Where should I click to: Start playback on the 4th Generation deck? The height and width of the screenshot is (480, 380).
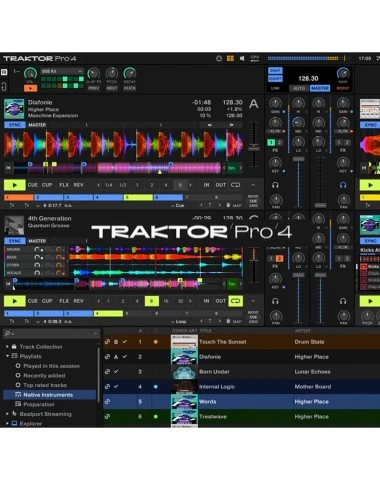[15, 301]
